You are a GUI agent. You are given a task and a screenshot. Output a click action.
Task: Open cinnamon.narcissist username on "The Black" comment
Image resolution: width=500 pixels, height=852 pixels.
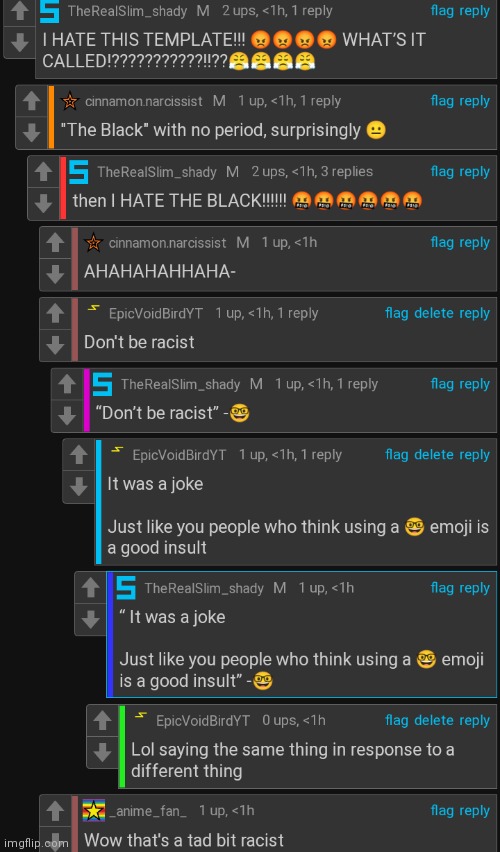click(143, 101)
